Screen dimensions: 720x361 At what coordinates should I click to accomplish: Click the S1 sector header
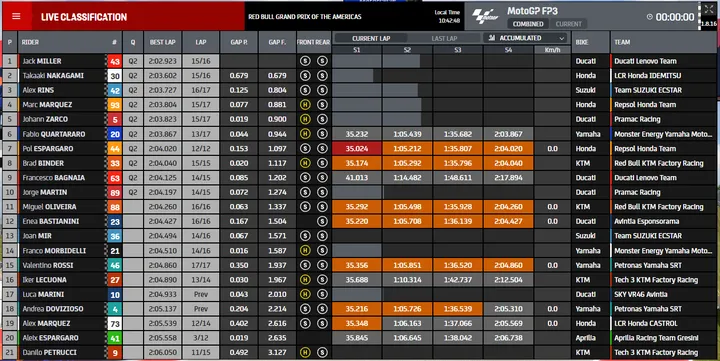coord(357,50)
